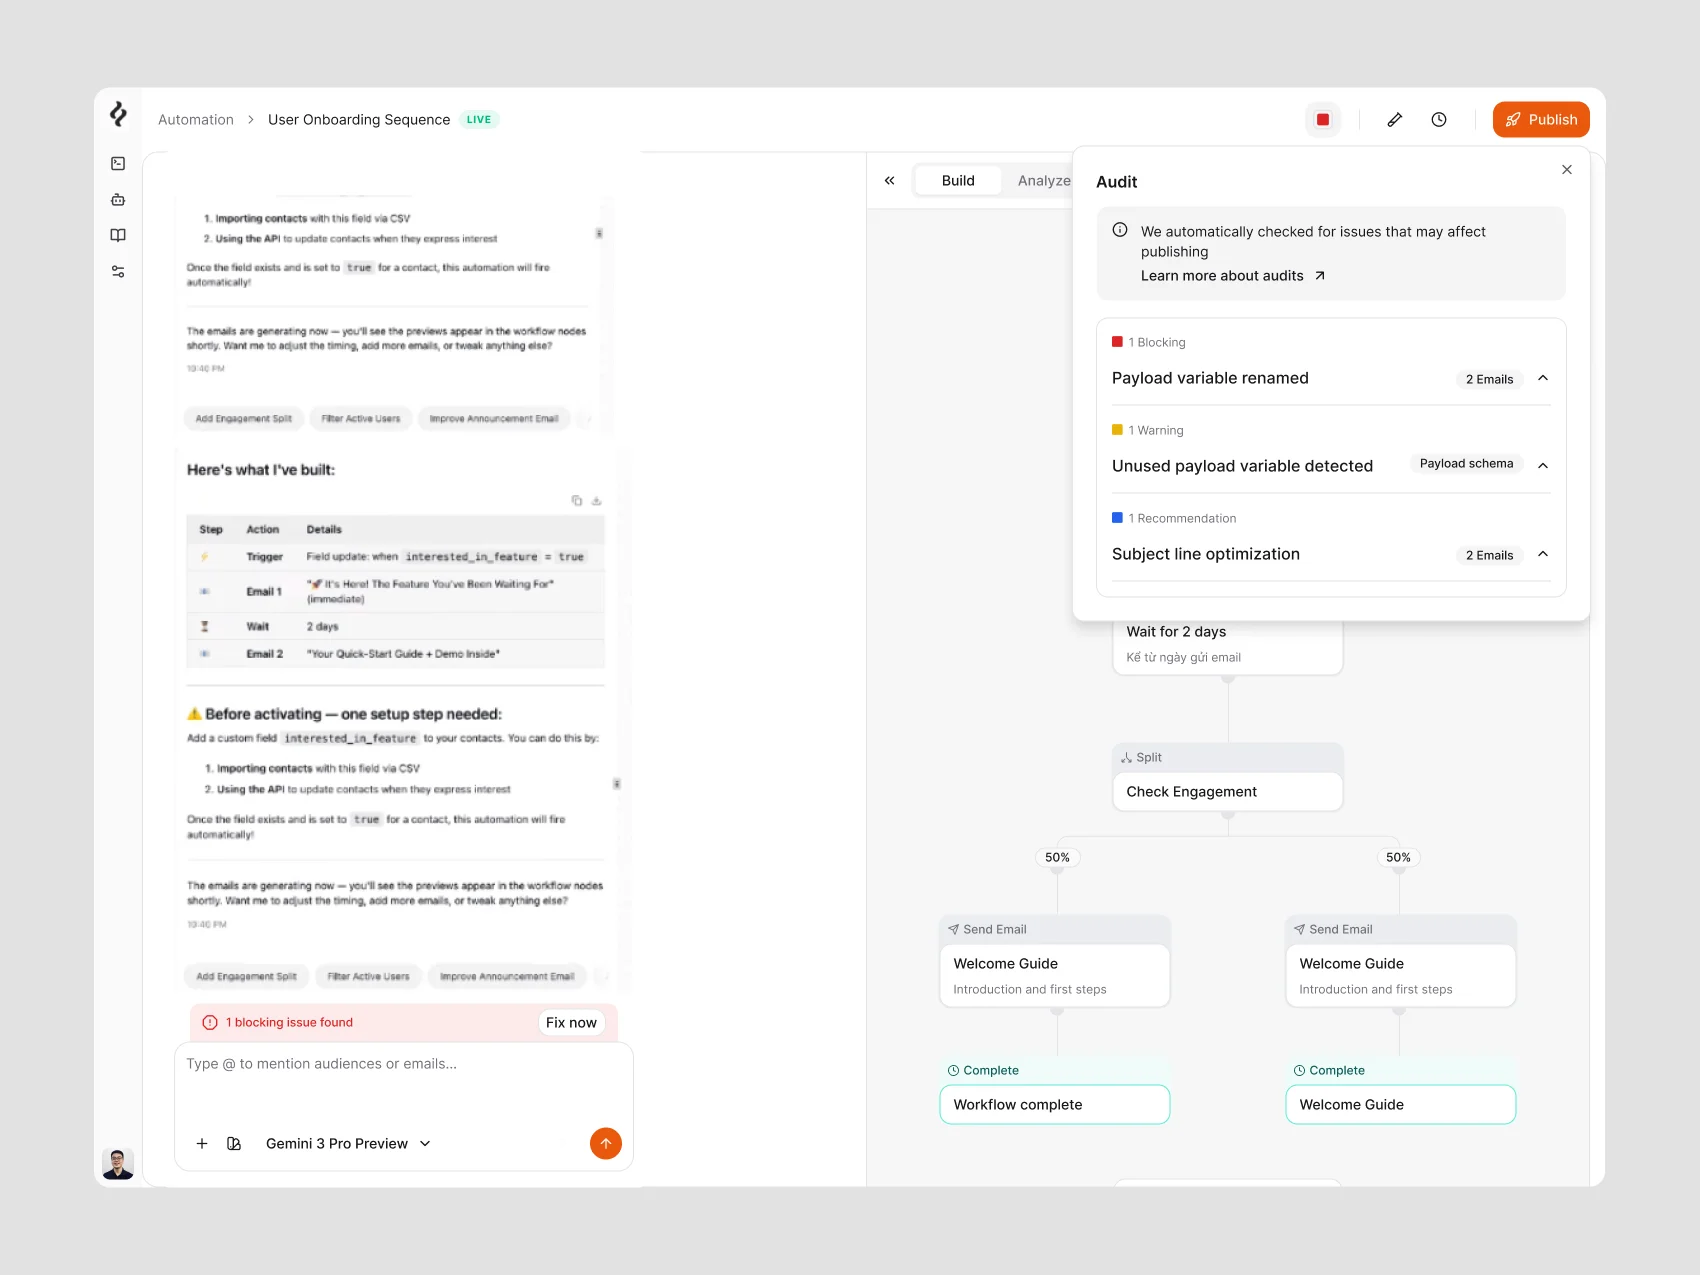Click 2 Emails tag on Subject line optimization

tap(1489, 555)
